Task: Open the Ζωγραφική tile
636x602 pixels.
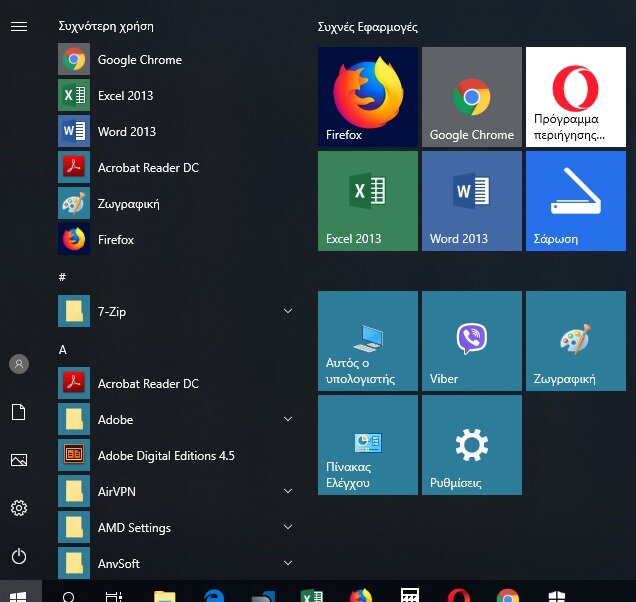Action: click(576, 341)
